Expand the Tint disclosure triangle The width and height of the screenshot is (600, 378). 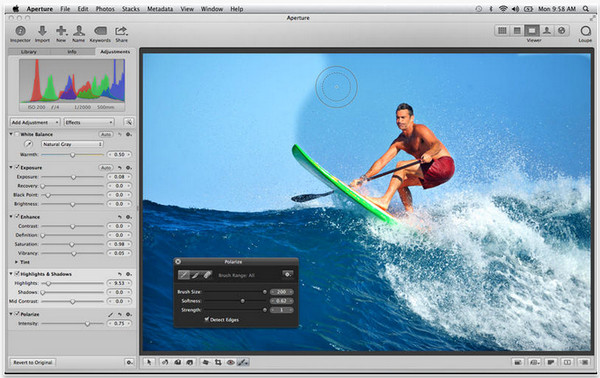[x=16, y=262]
